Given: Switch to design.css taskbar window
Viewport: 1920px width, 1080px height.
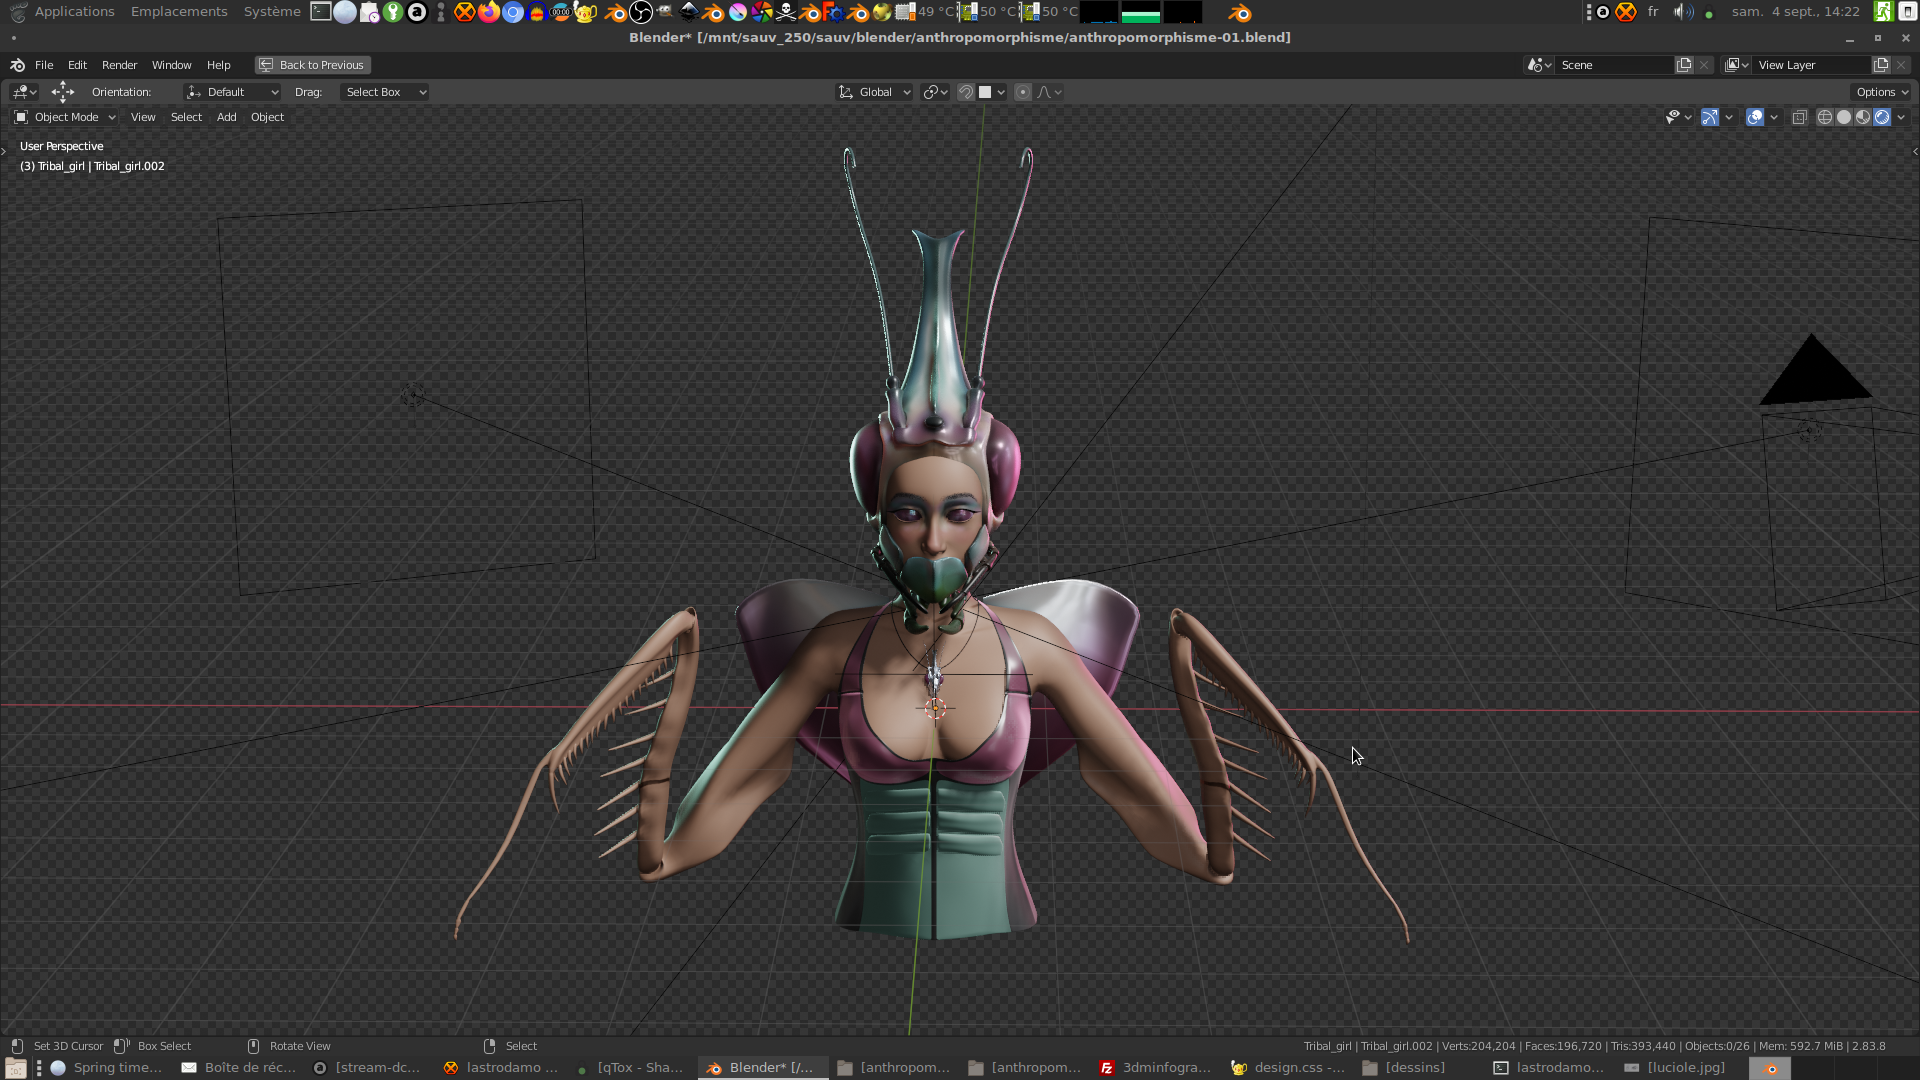Looking at the screenshot, I should [1287, 1068].
